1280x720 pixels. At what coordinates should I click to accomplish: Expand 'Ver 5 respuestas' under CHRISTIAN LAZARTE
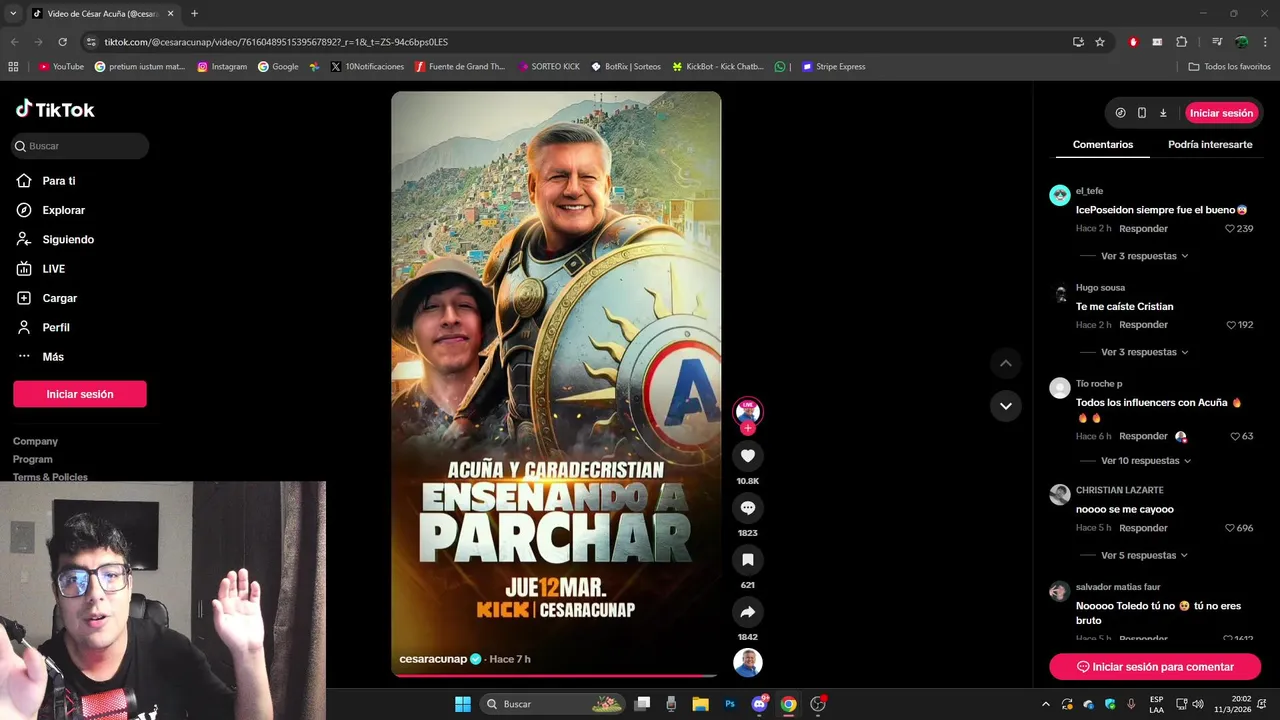(x=1144, y=555)
